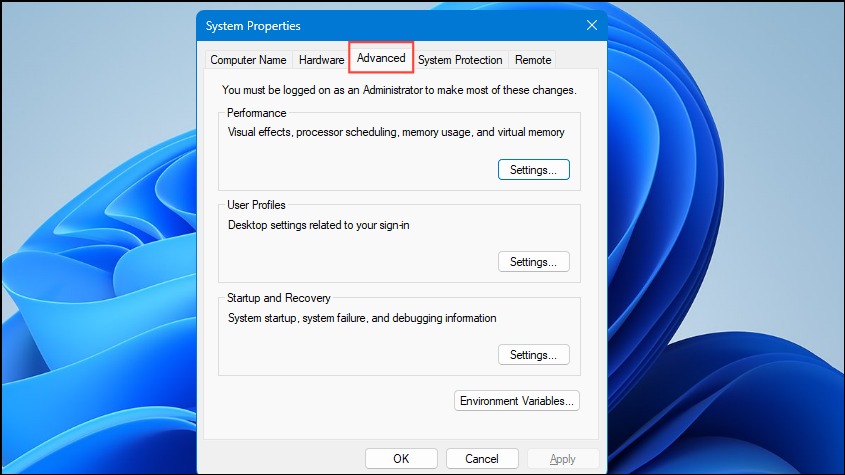
Task: Close the System Properties window
Action: tap(592, 25)
